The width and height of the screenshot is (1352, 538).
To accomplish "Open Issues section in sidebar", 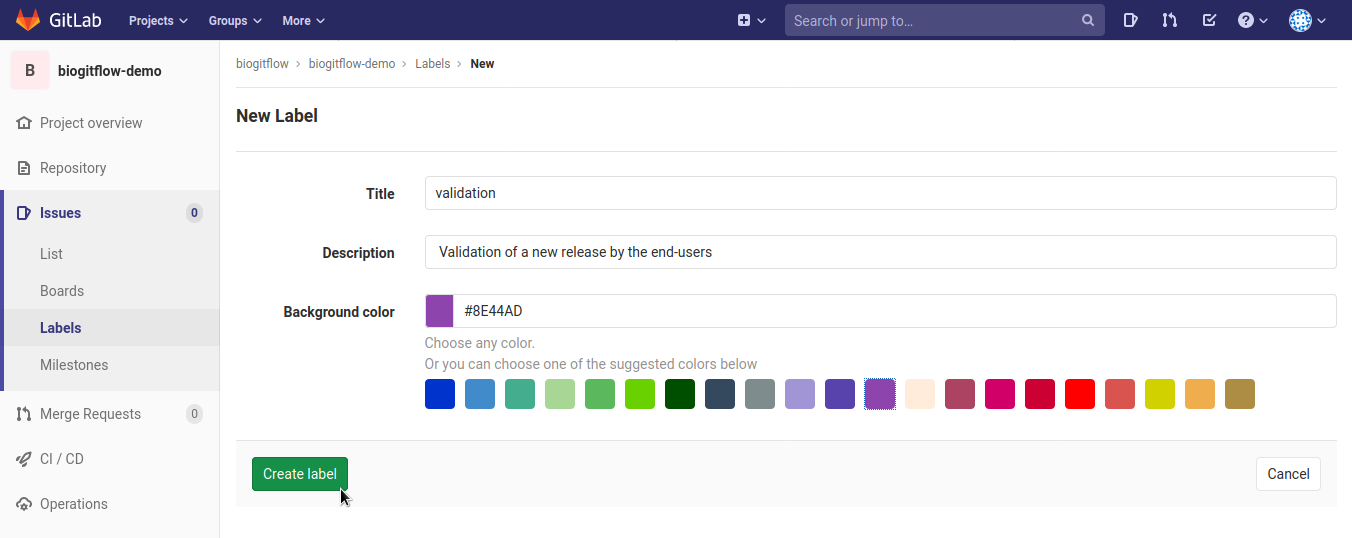I will click(110, 213).
